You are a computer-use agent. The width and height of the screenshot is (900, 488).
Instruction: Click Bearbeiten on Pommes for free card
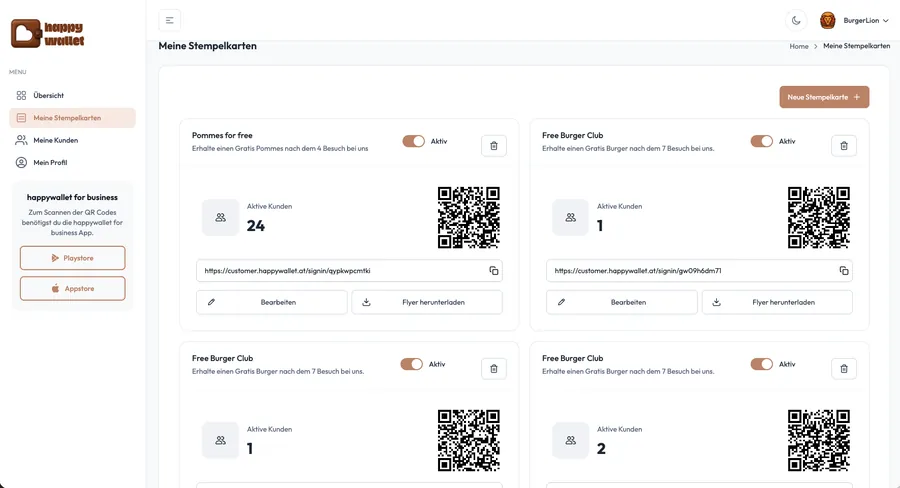pyautogui.click(x=271, y=302)
